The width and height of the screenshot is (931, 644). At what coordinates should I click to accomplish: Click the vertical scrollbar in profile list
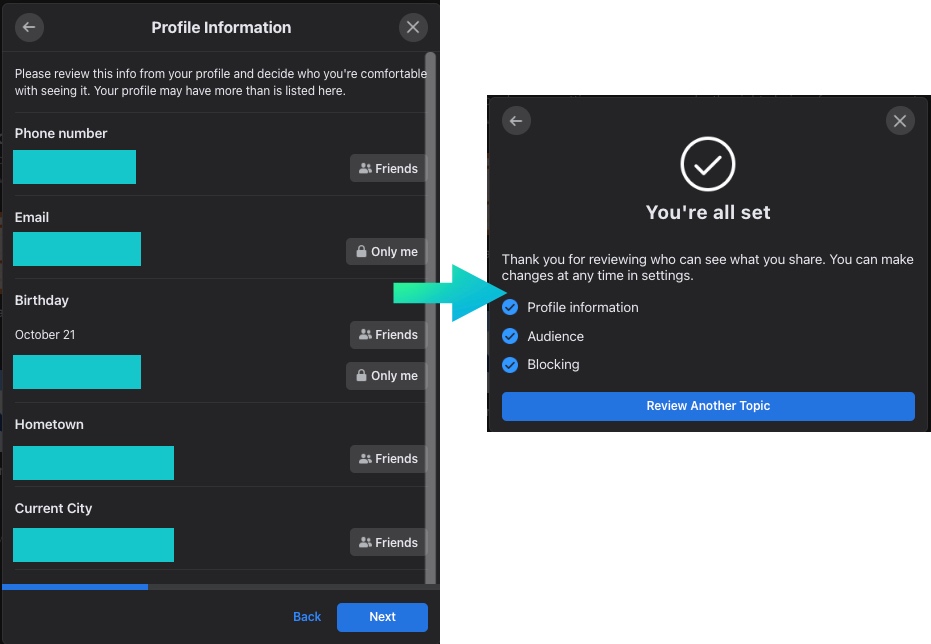click(x=431, y=300)
